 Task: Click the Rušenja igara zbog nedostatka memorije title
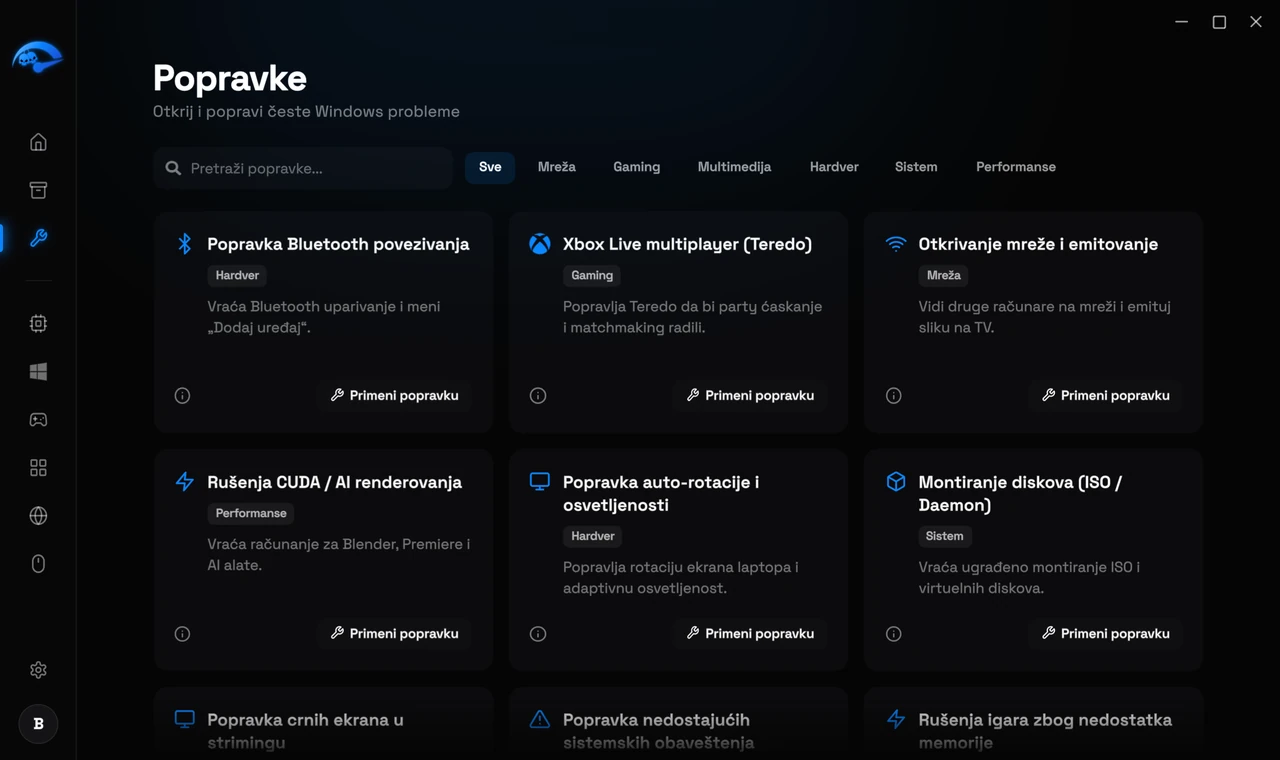pyautogui.click(x=1045, y=731)
